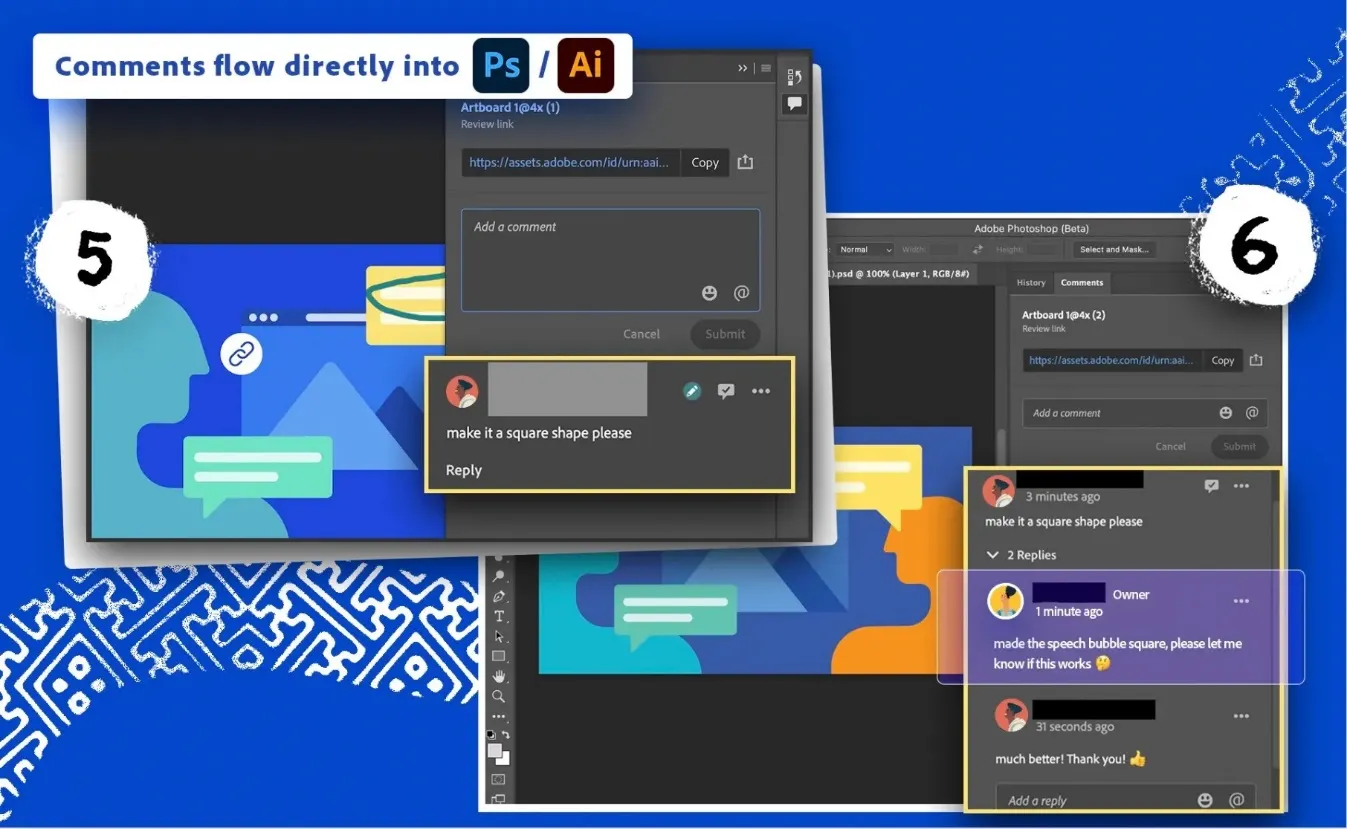Viewport: 1347px width, 829px height.
Task: Click Reply under the square shape comment
Action: [463, 470]
